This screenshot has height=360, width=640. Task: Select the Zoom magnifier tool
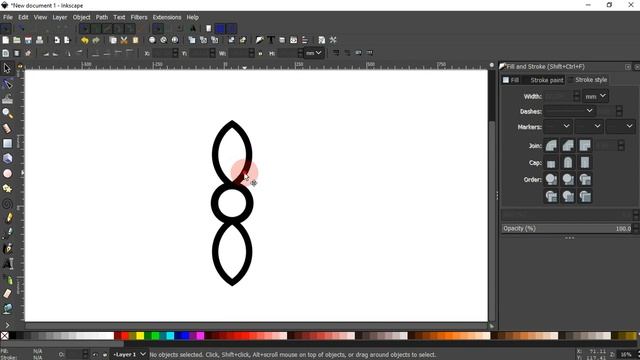point(7,113)
